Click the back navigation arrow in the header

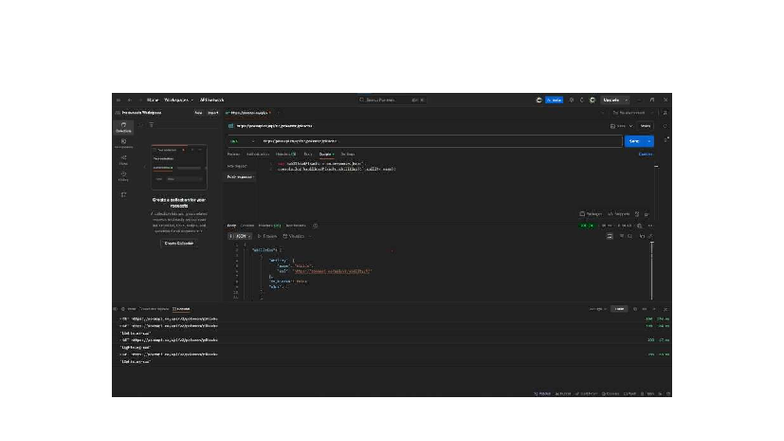tap(130, 100)
